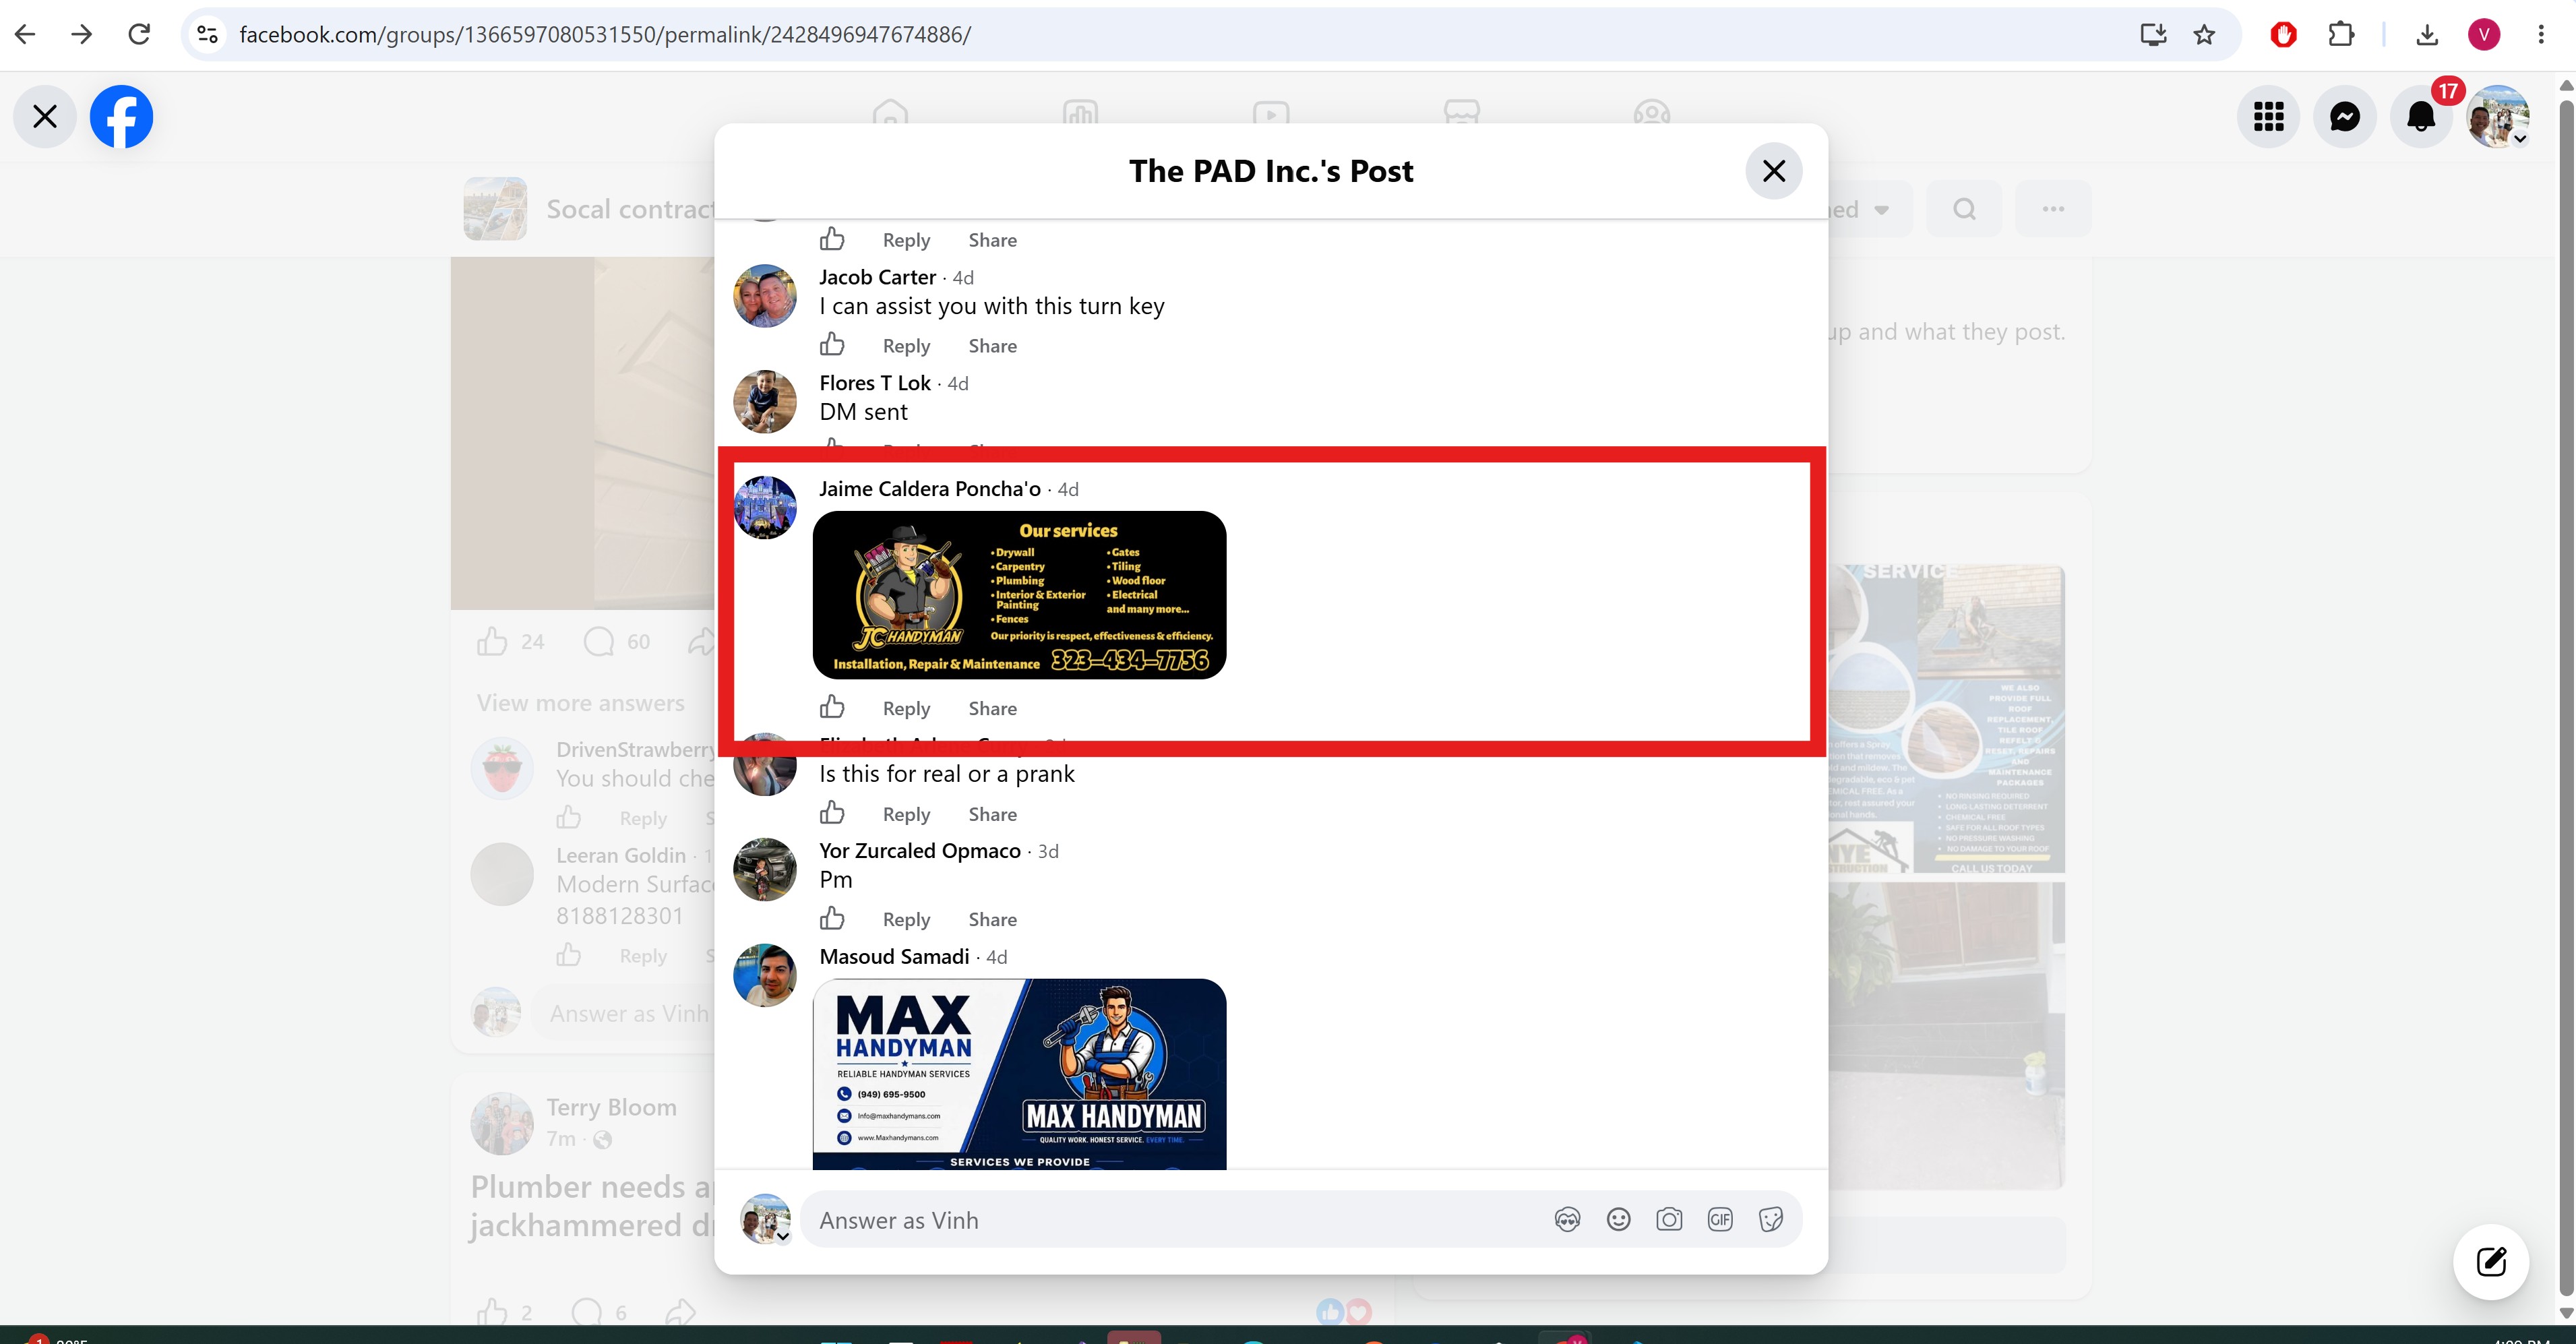Share the comment above Jacob Carter's

(992, 240)
